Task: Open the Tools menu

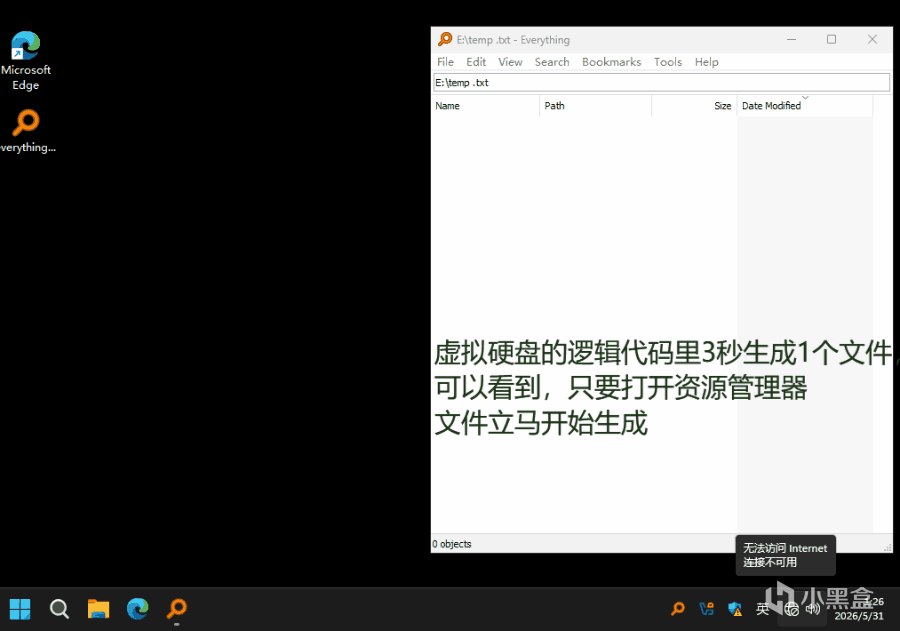Action: [x=668, y=62]
